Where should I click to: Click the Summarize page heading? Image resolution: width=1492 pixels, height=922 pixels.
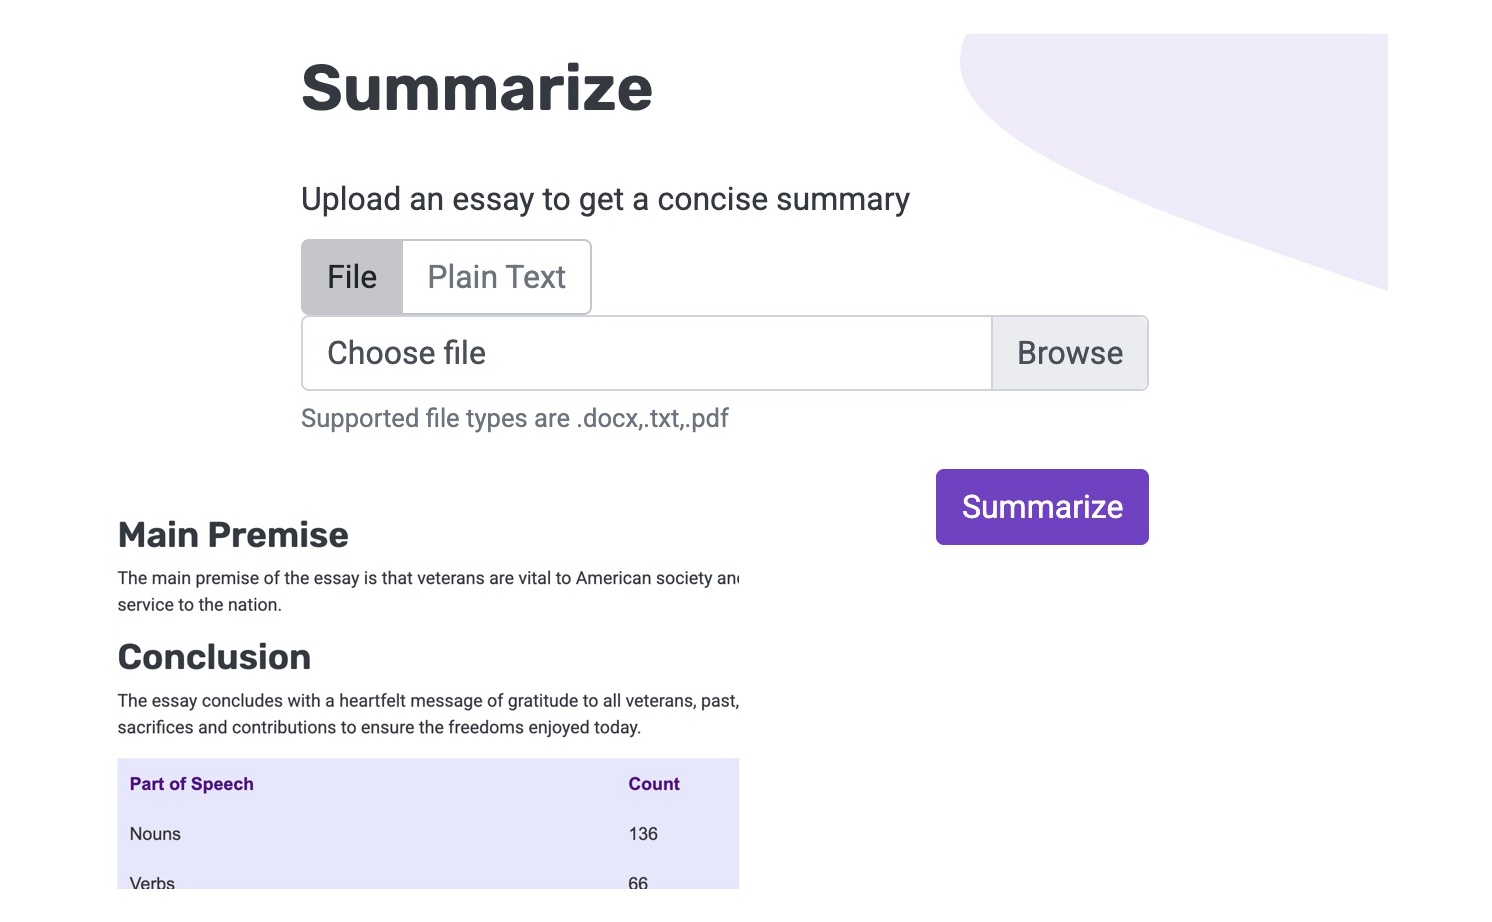[477, 88]
